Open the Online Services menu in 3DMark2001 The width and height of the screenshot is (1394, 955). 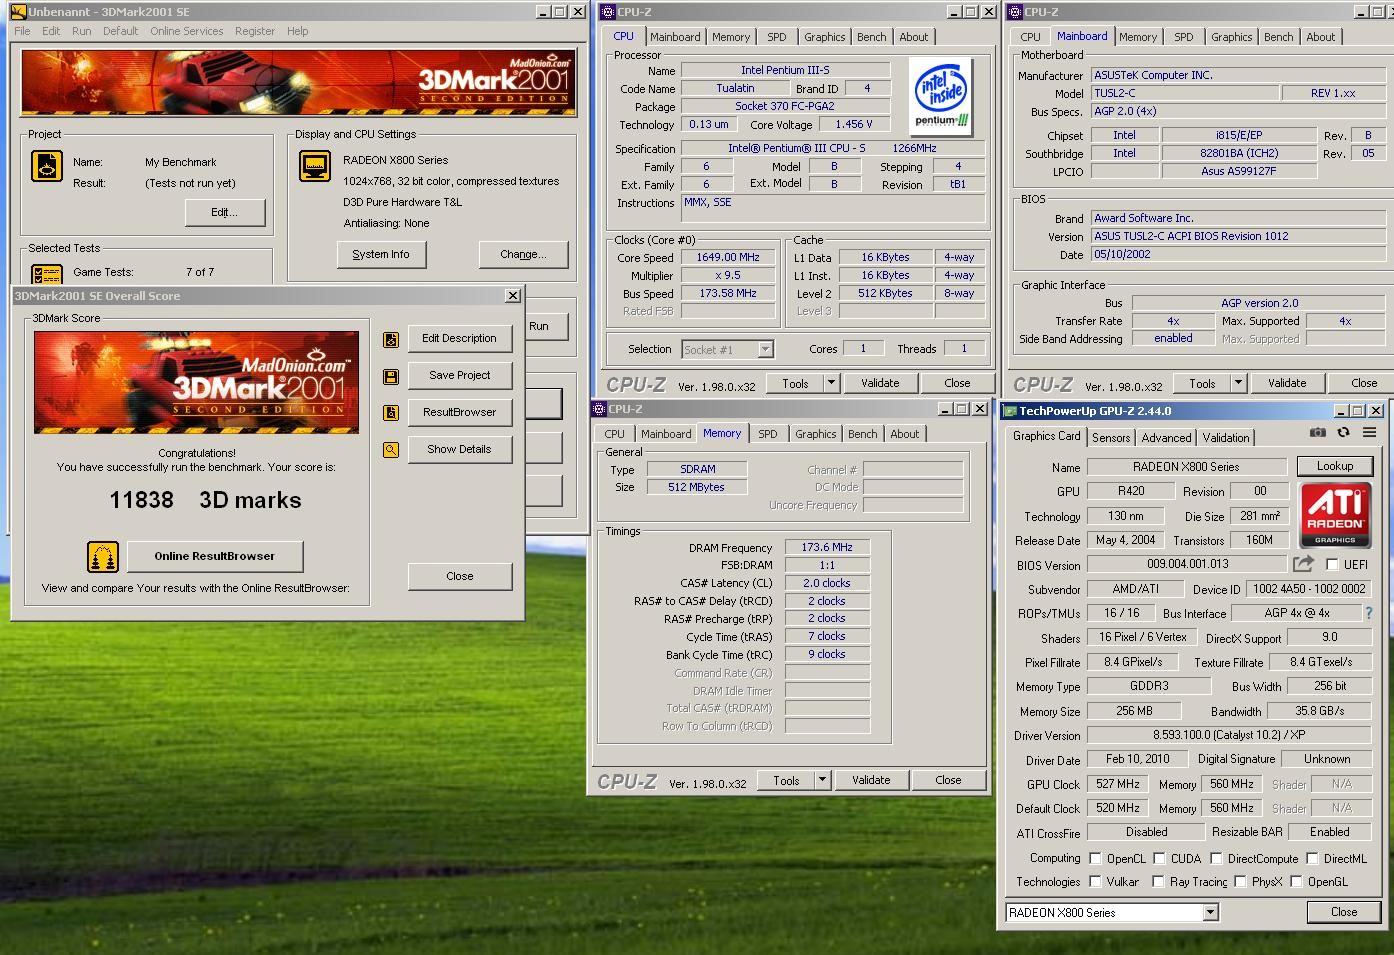click(187, 31)
